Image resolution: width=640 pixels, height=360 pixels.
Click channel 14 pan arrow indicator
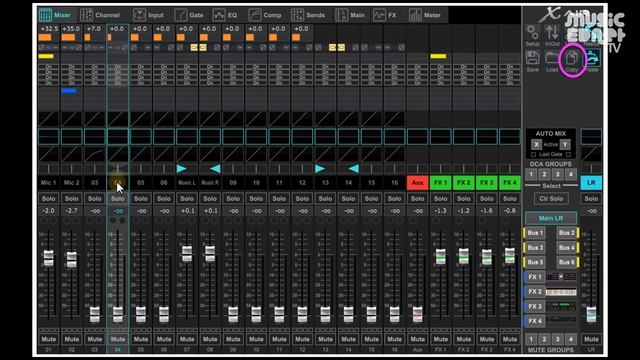(x=353, y=168)
